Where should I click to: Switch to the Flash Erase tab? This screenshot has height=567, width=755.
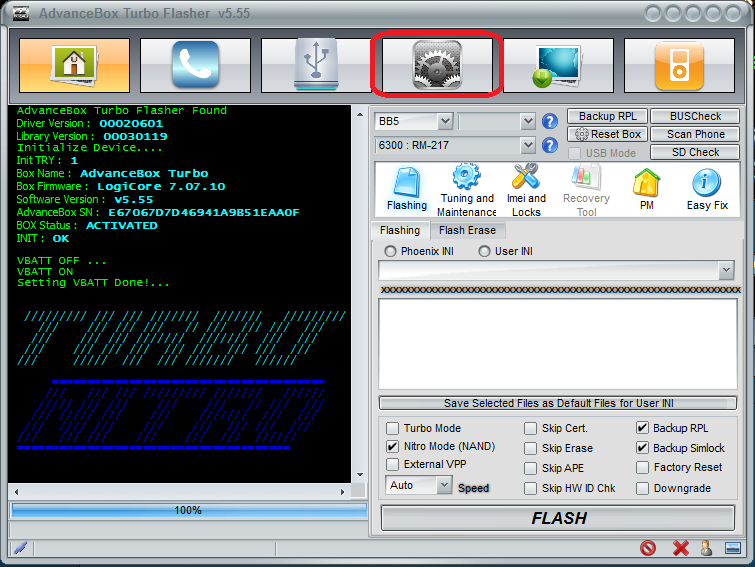point(467,231)
